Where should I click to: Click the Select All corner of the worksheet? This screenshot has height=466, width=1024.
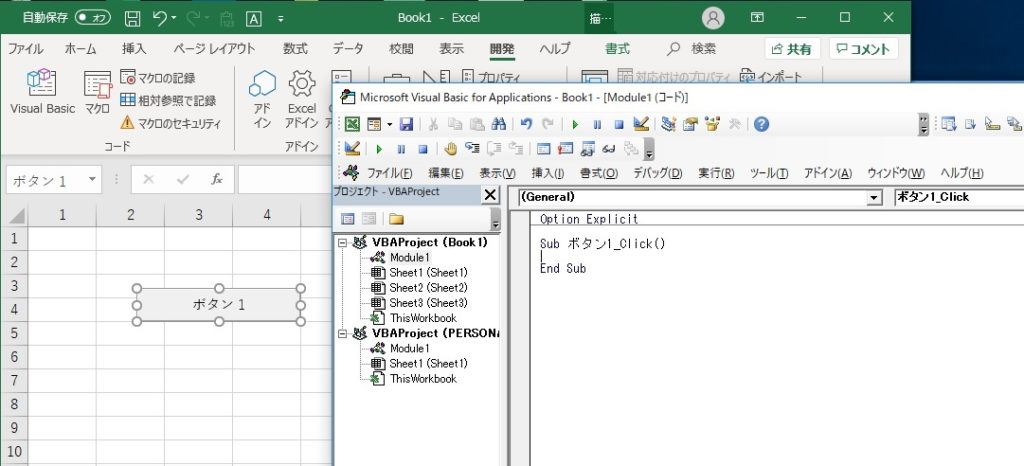pyautogui.click(x=14, y=214)
